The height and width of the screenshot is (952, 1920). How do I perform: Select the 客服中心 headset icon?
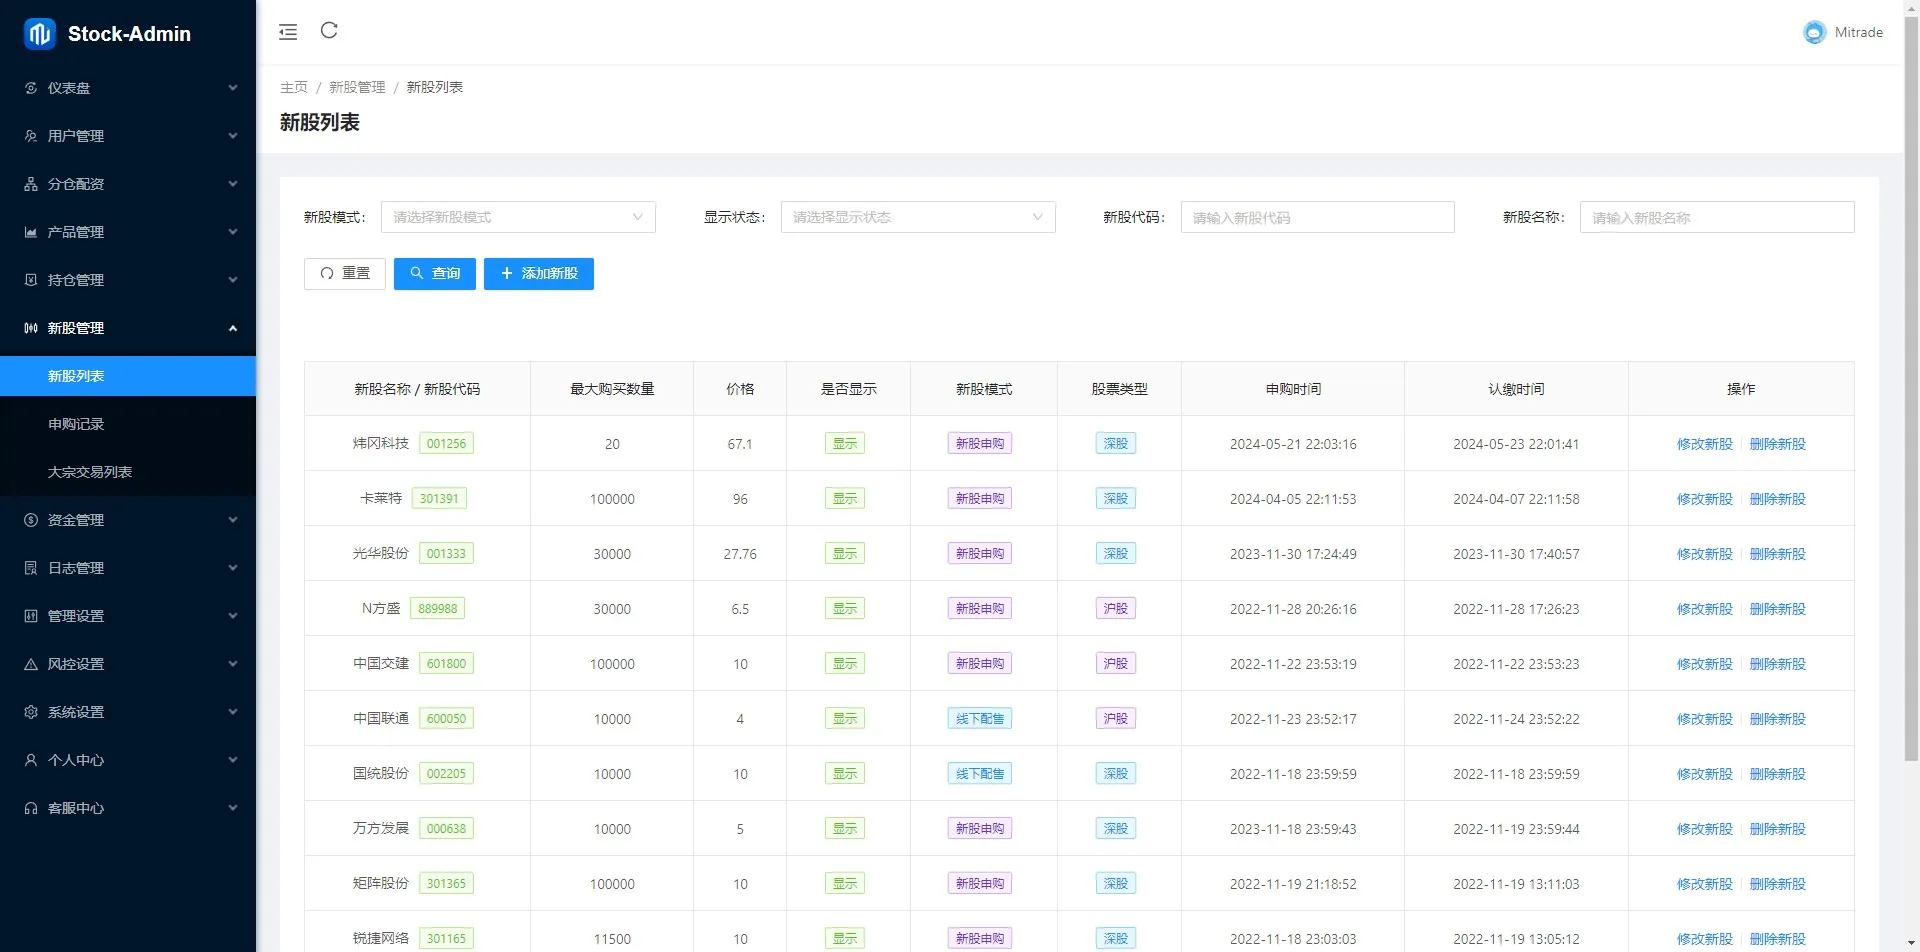point(30,808)
